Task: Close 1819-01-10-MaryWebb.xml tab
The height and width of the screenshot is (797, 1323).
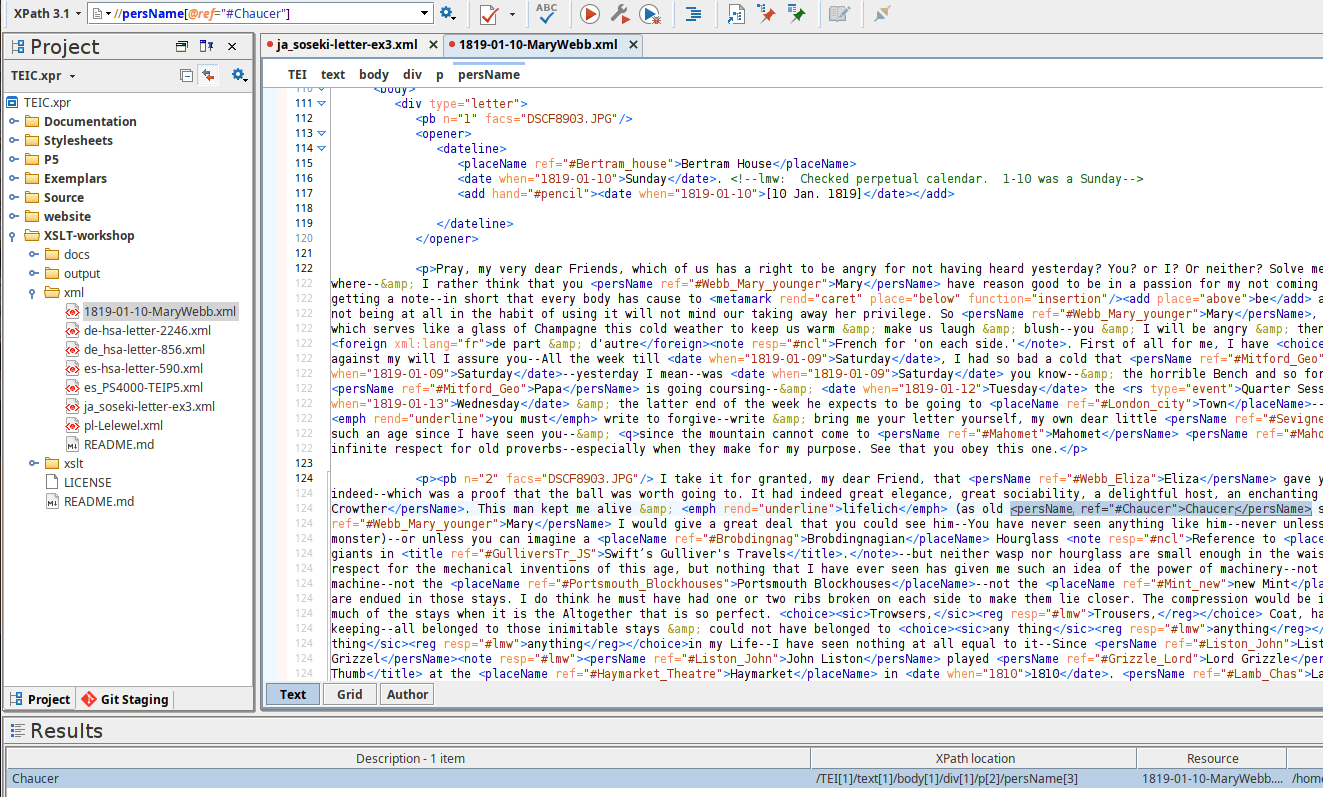Action: tap(631, 45)
